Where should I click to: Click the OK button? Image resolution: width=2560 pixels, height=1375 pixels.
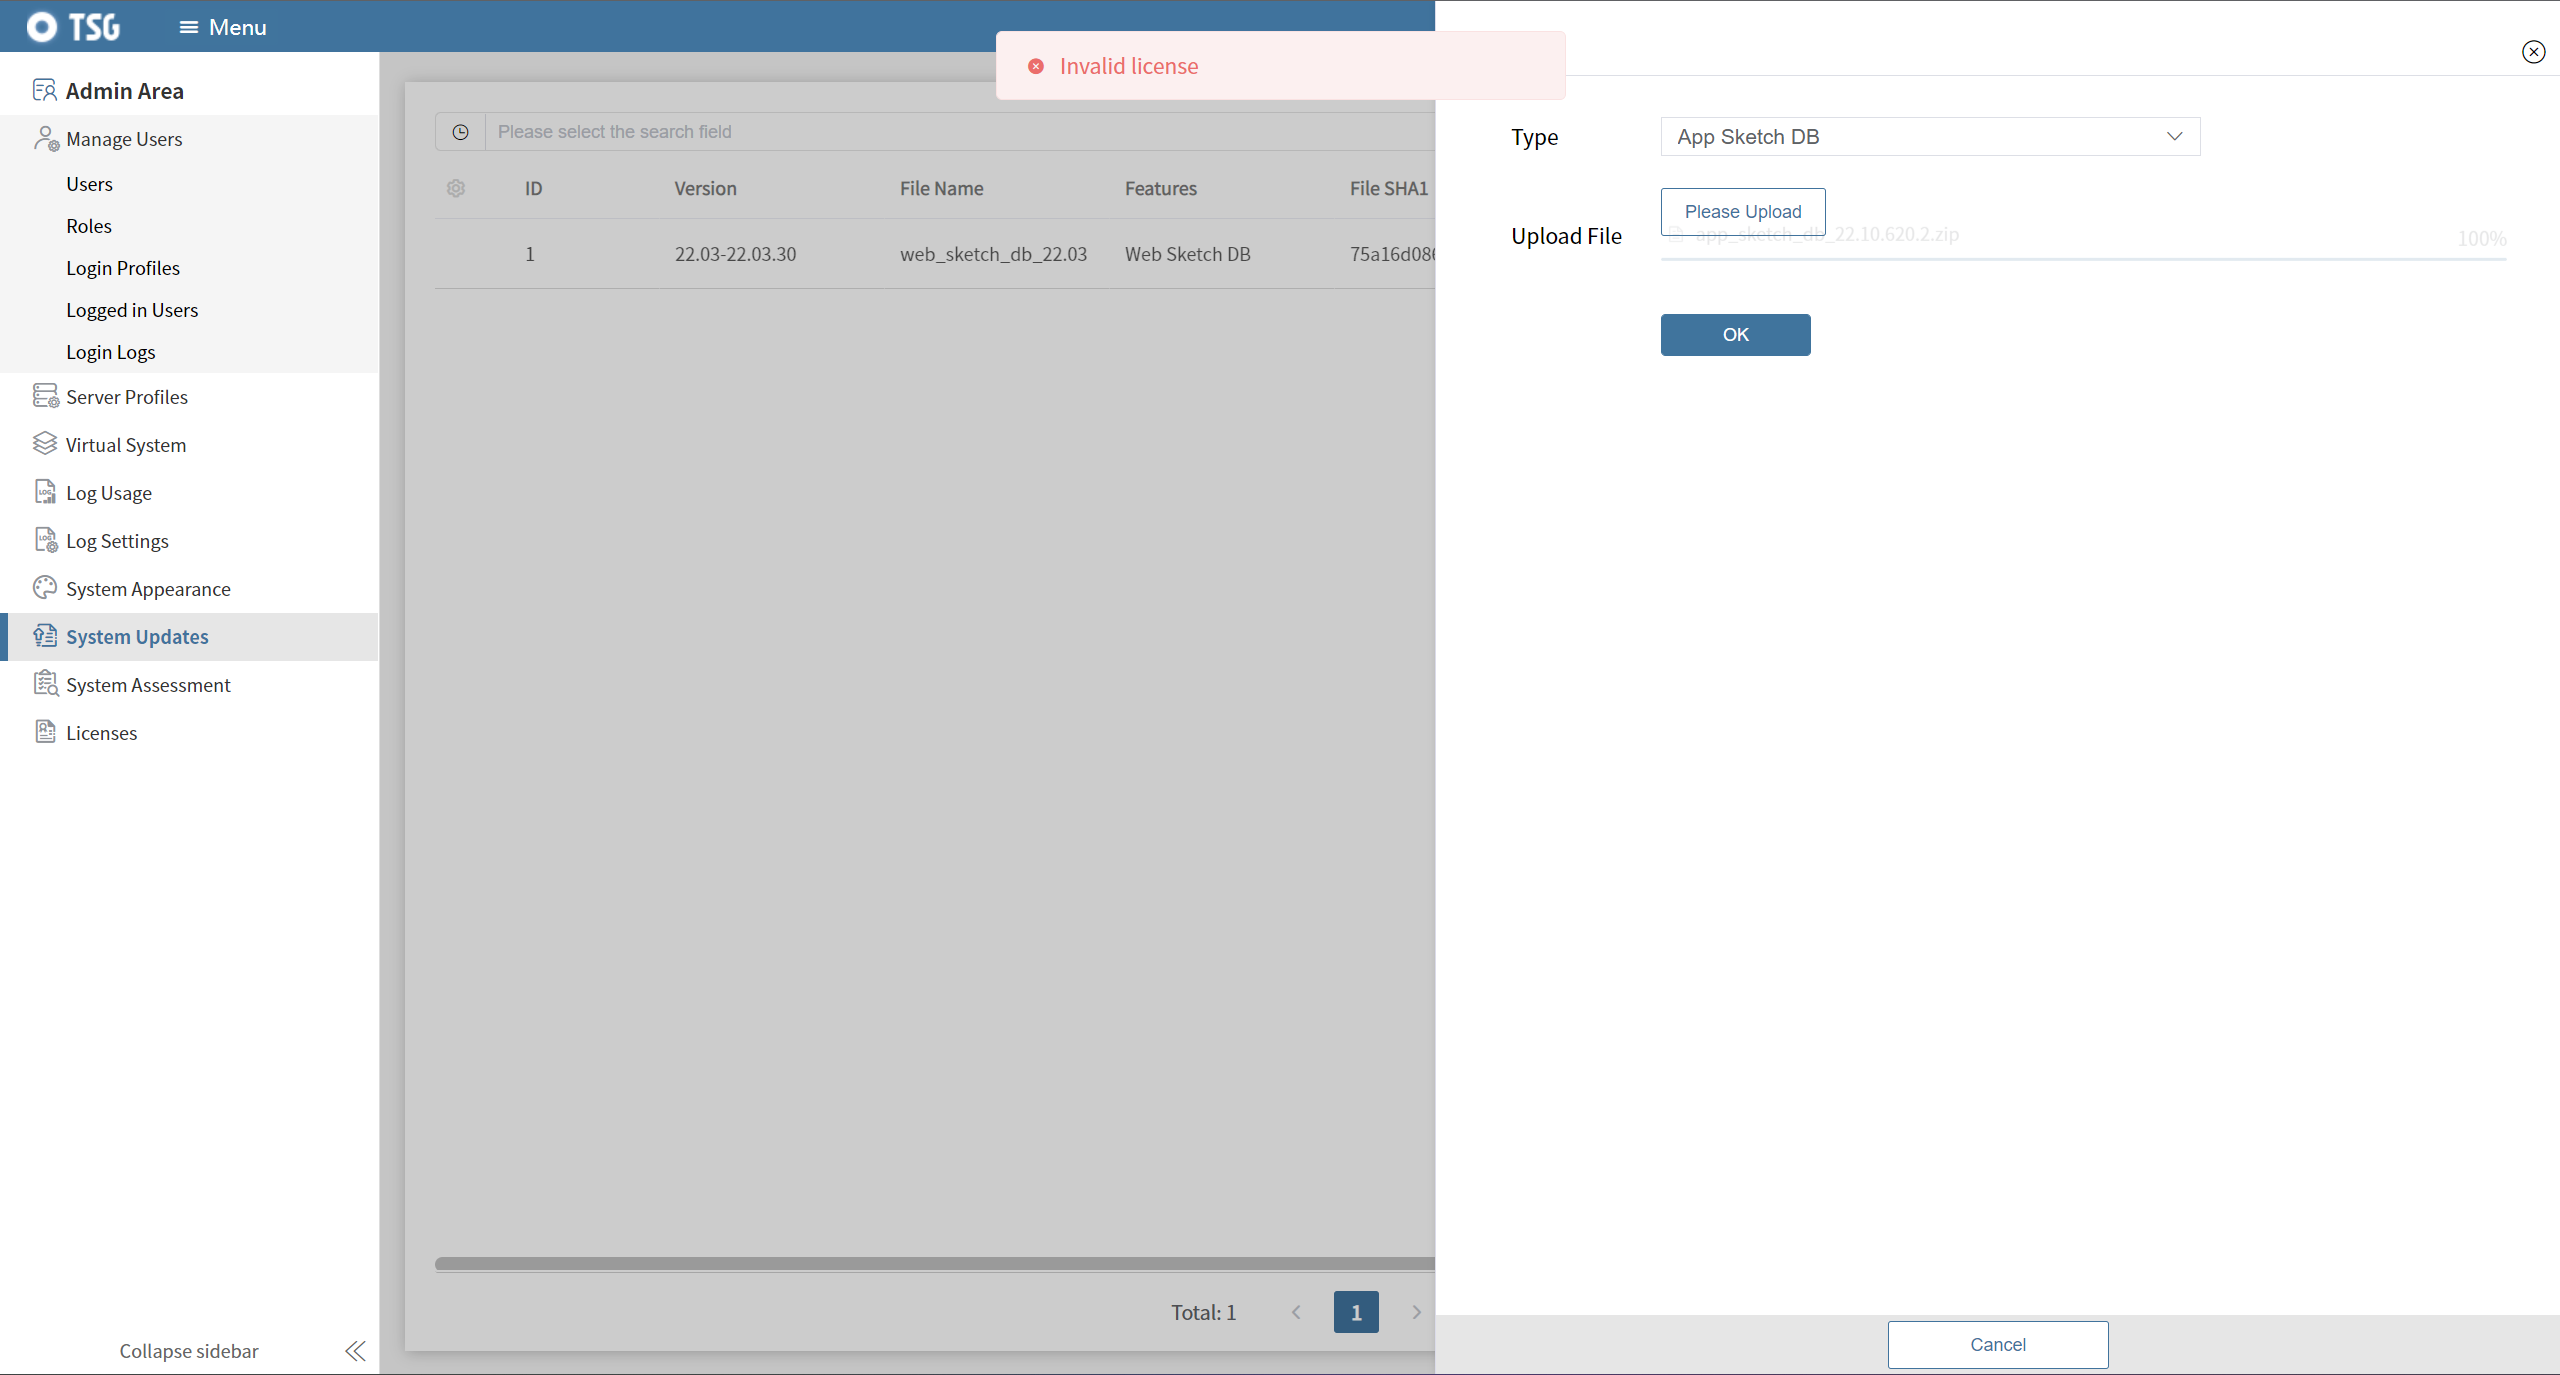(x=1735, y=335)
